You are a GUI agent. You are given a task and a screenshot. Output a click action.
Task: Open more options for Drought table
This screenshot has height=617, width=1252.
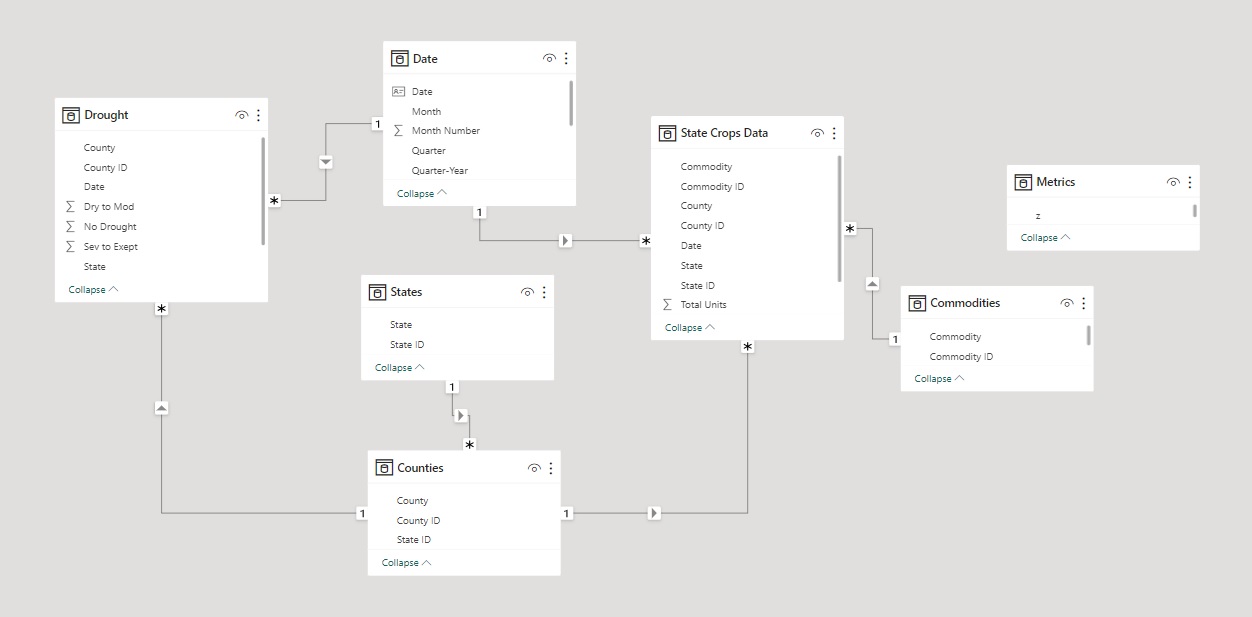(x=258, y=115)
